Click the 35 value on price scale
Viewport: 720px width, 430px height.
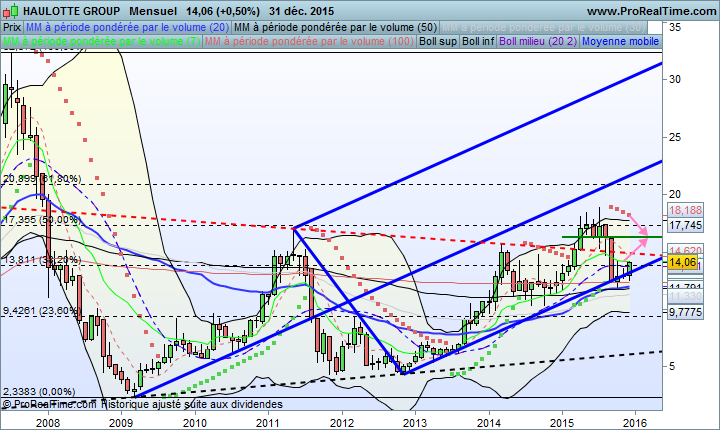pyautogui.click(x=675, y=28)
